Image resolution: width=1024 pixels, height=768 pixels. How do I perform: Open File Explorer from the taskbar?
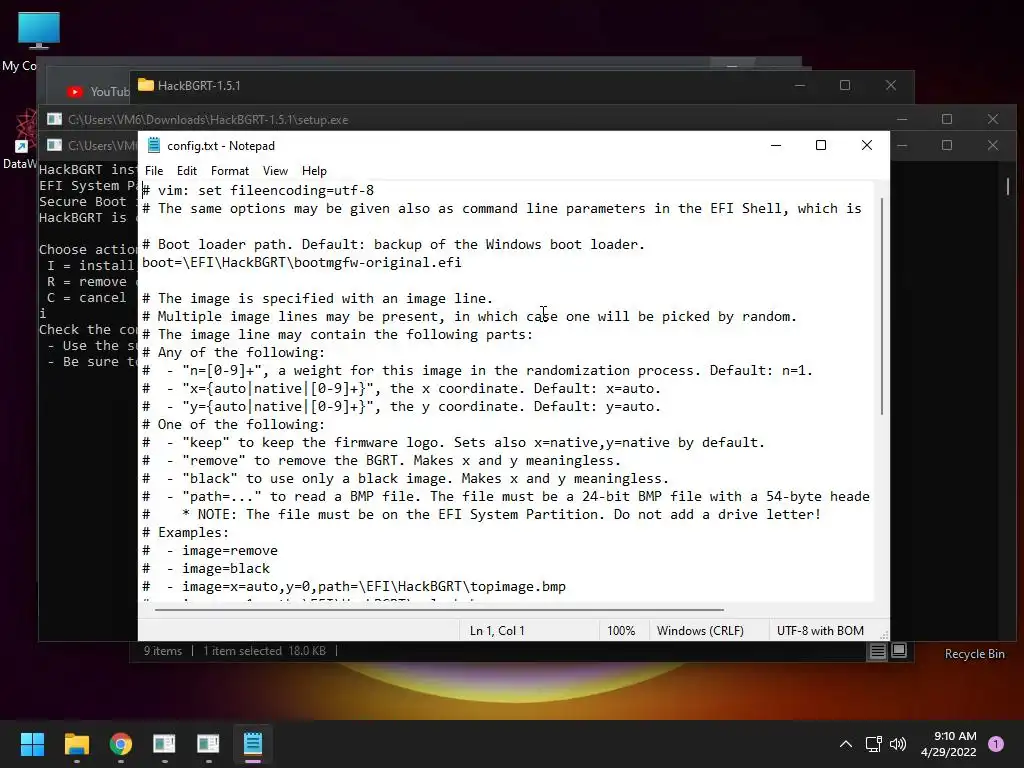pos(76,744)
